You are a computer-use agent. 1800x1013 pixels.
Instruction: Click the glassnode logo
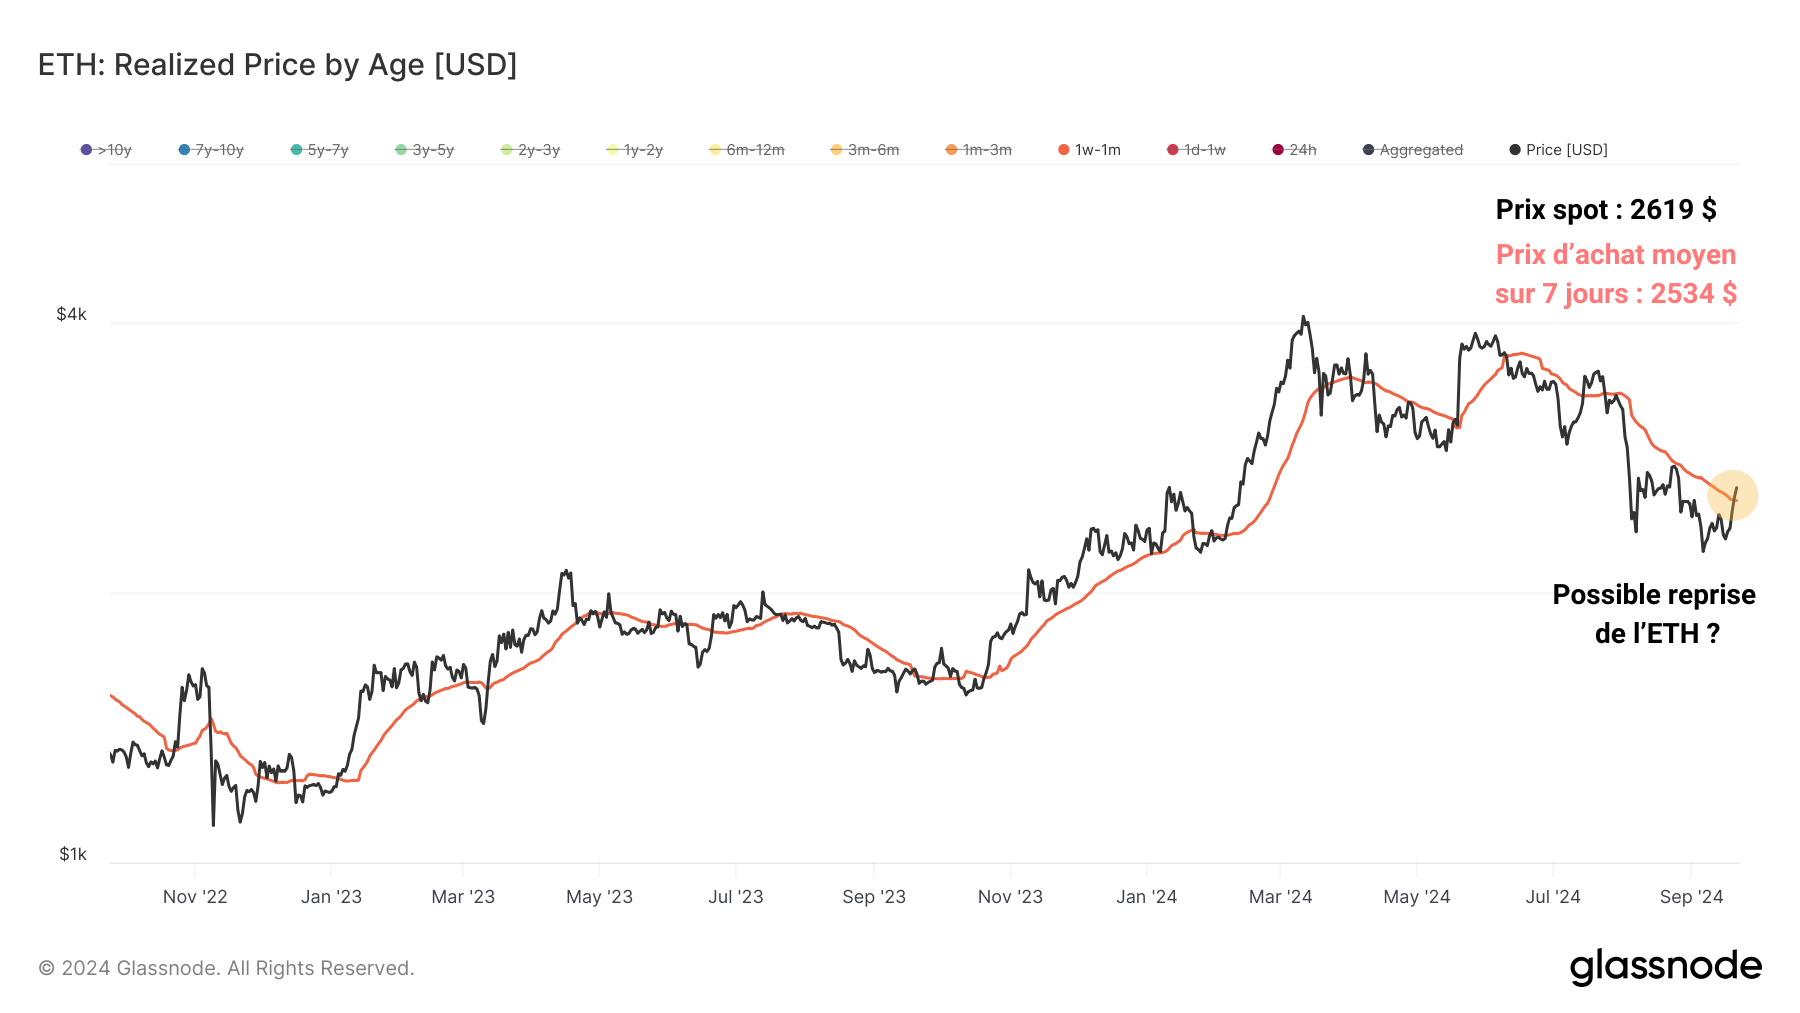point(1665,967)
